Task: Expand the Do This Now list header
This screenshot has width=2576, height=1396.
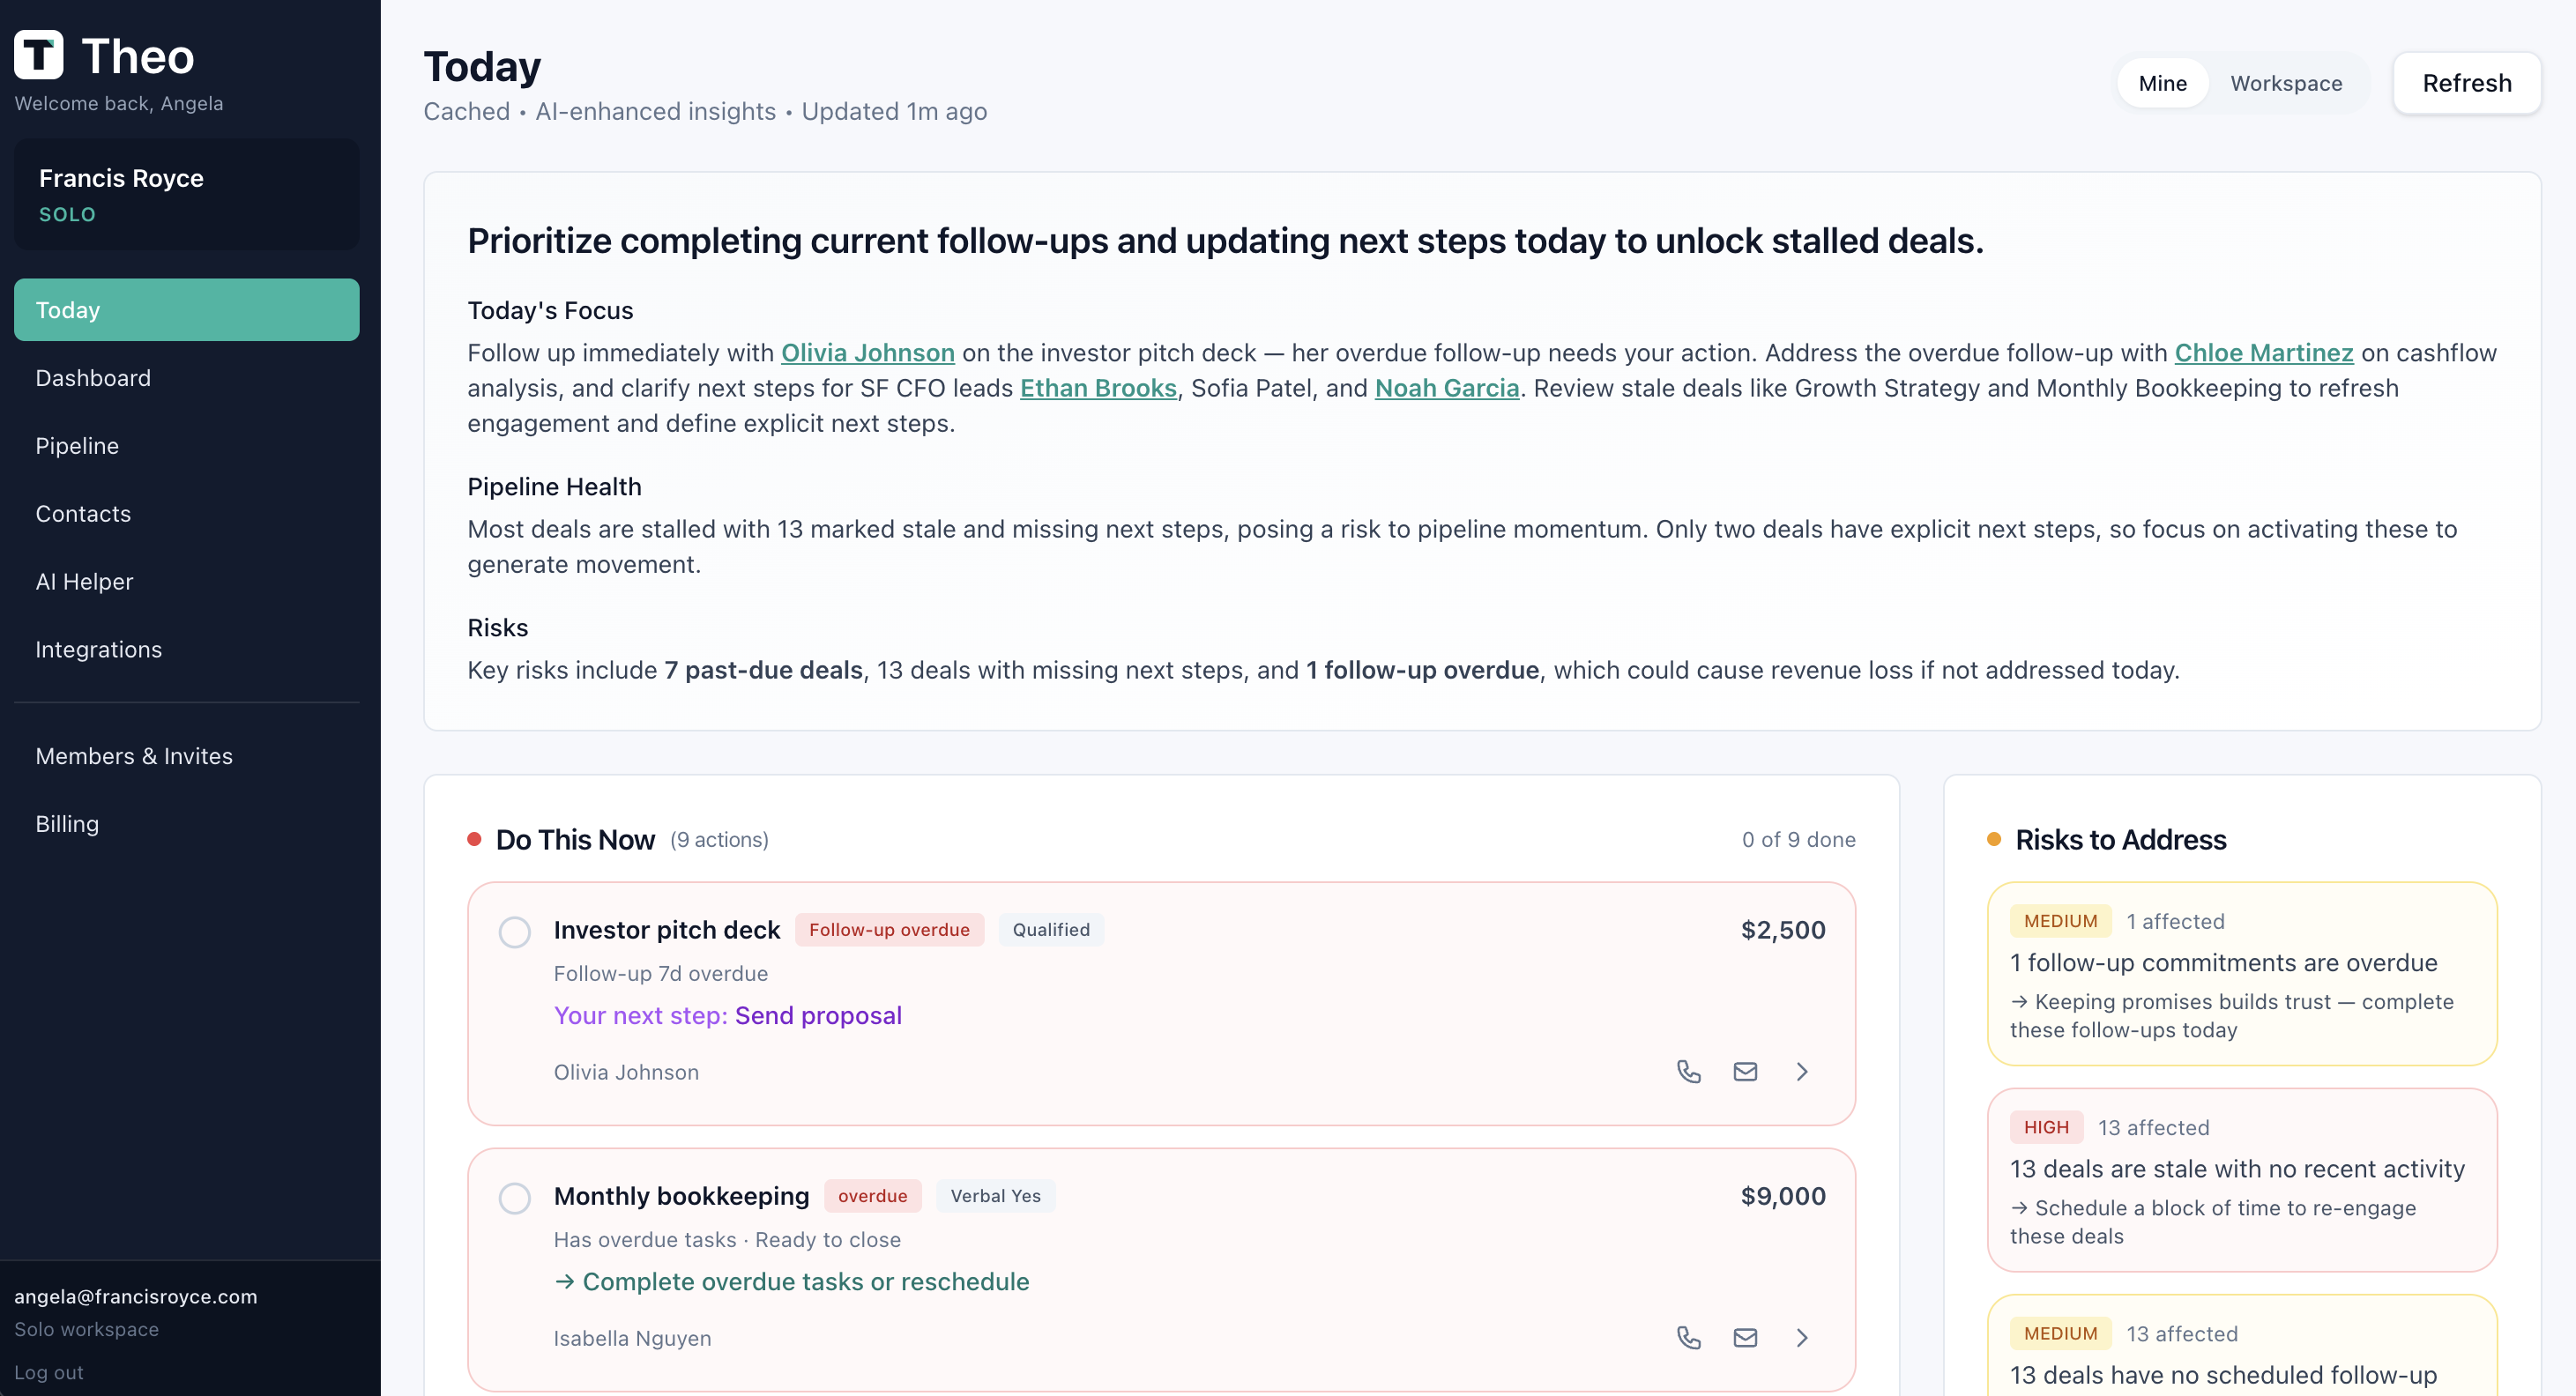Action: [x=575, y=840]
